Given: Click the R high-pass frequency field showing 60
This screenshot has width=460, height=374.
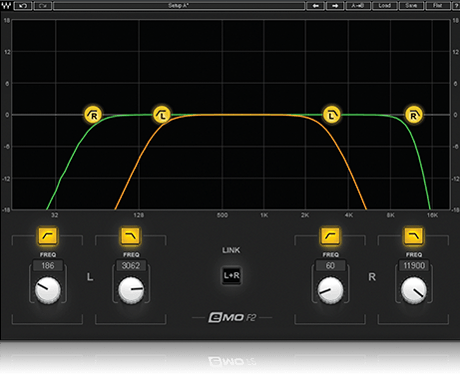Looking at the screenshot, I should click(x=330, y=266).
